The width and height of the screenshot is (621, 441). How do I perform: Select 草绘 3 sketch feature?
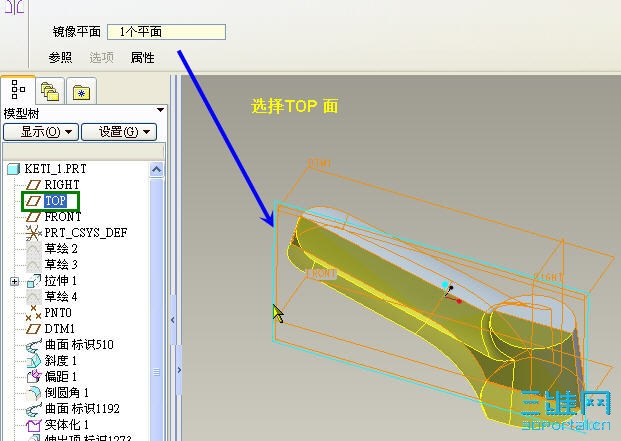(x=61, y=264)
